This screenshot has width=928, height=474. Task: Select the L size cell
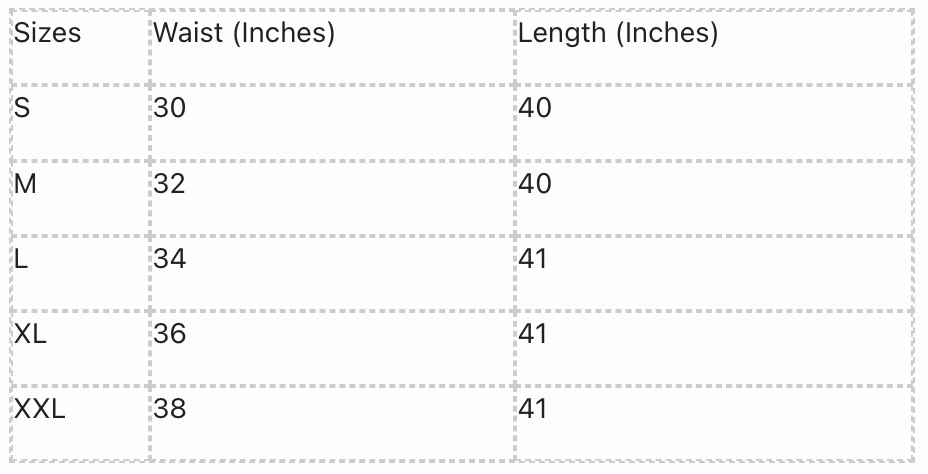click(21, 259)
